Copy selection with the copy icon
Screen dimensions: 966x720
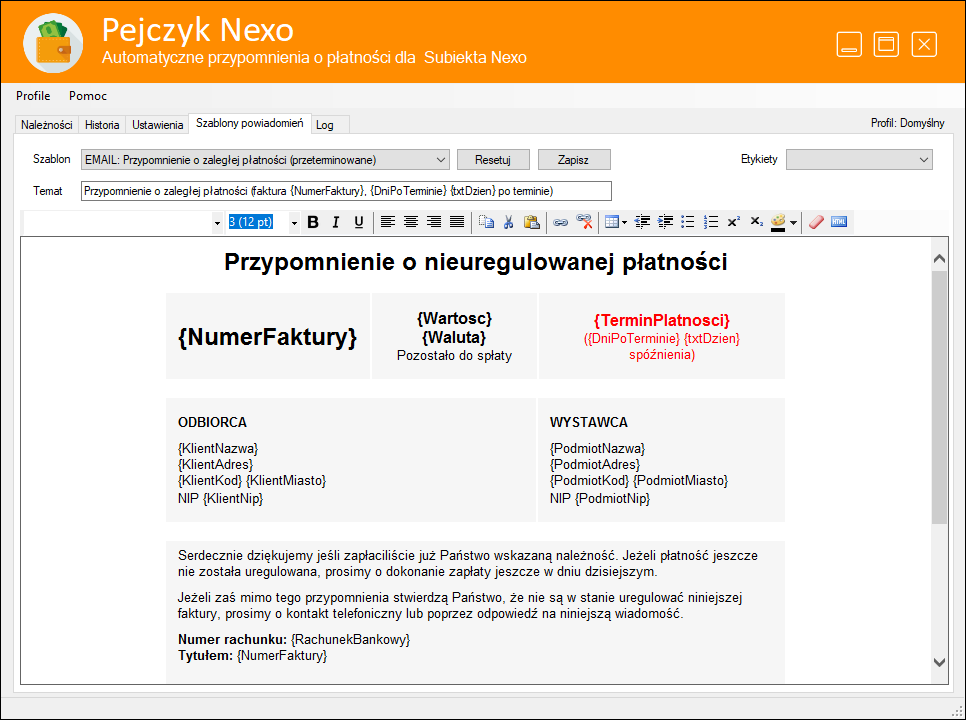486,222
